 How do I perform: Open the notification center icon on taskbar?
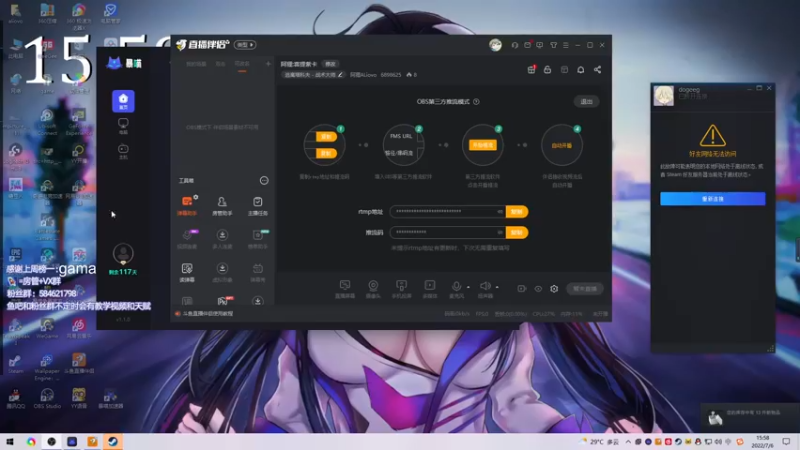[x=786, y=442]
